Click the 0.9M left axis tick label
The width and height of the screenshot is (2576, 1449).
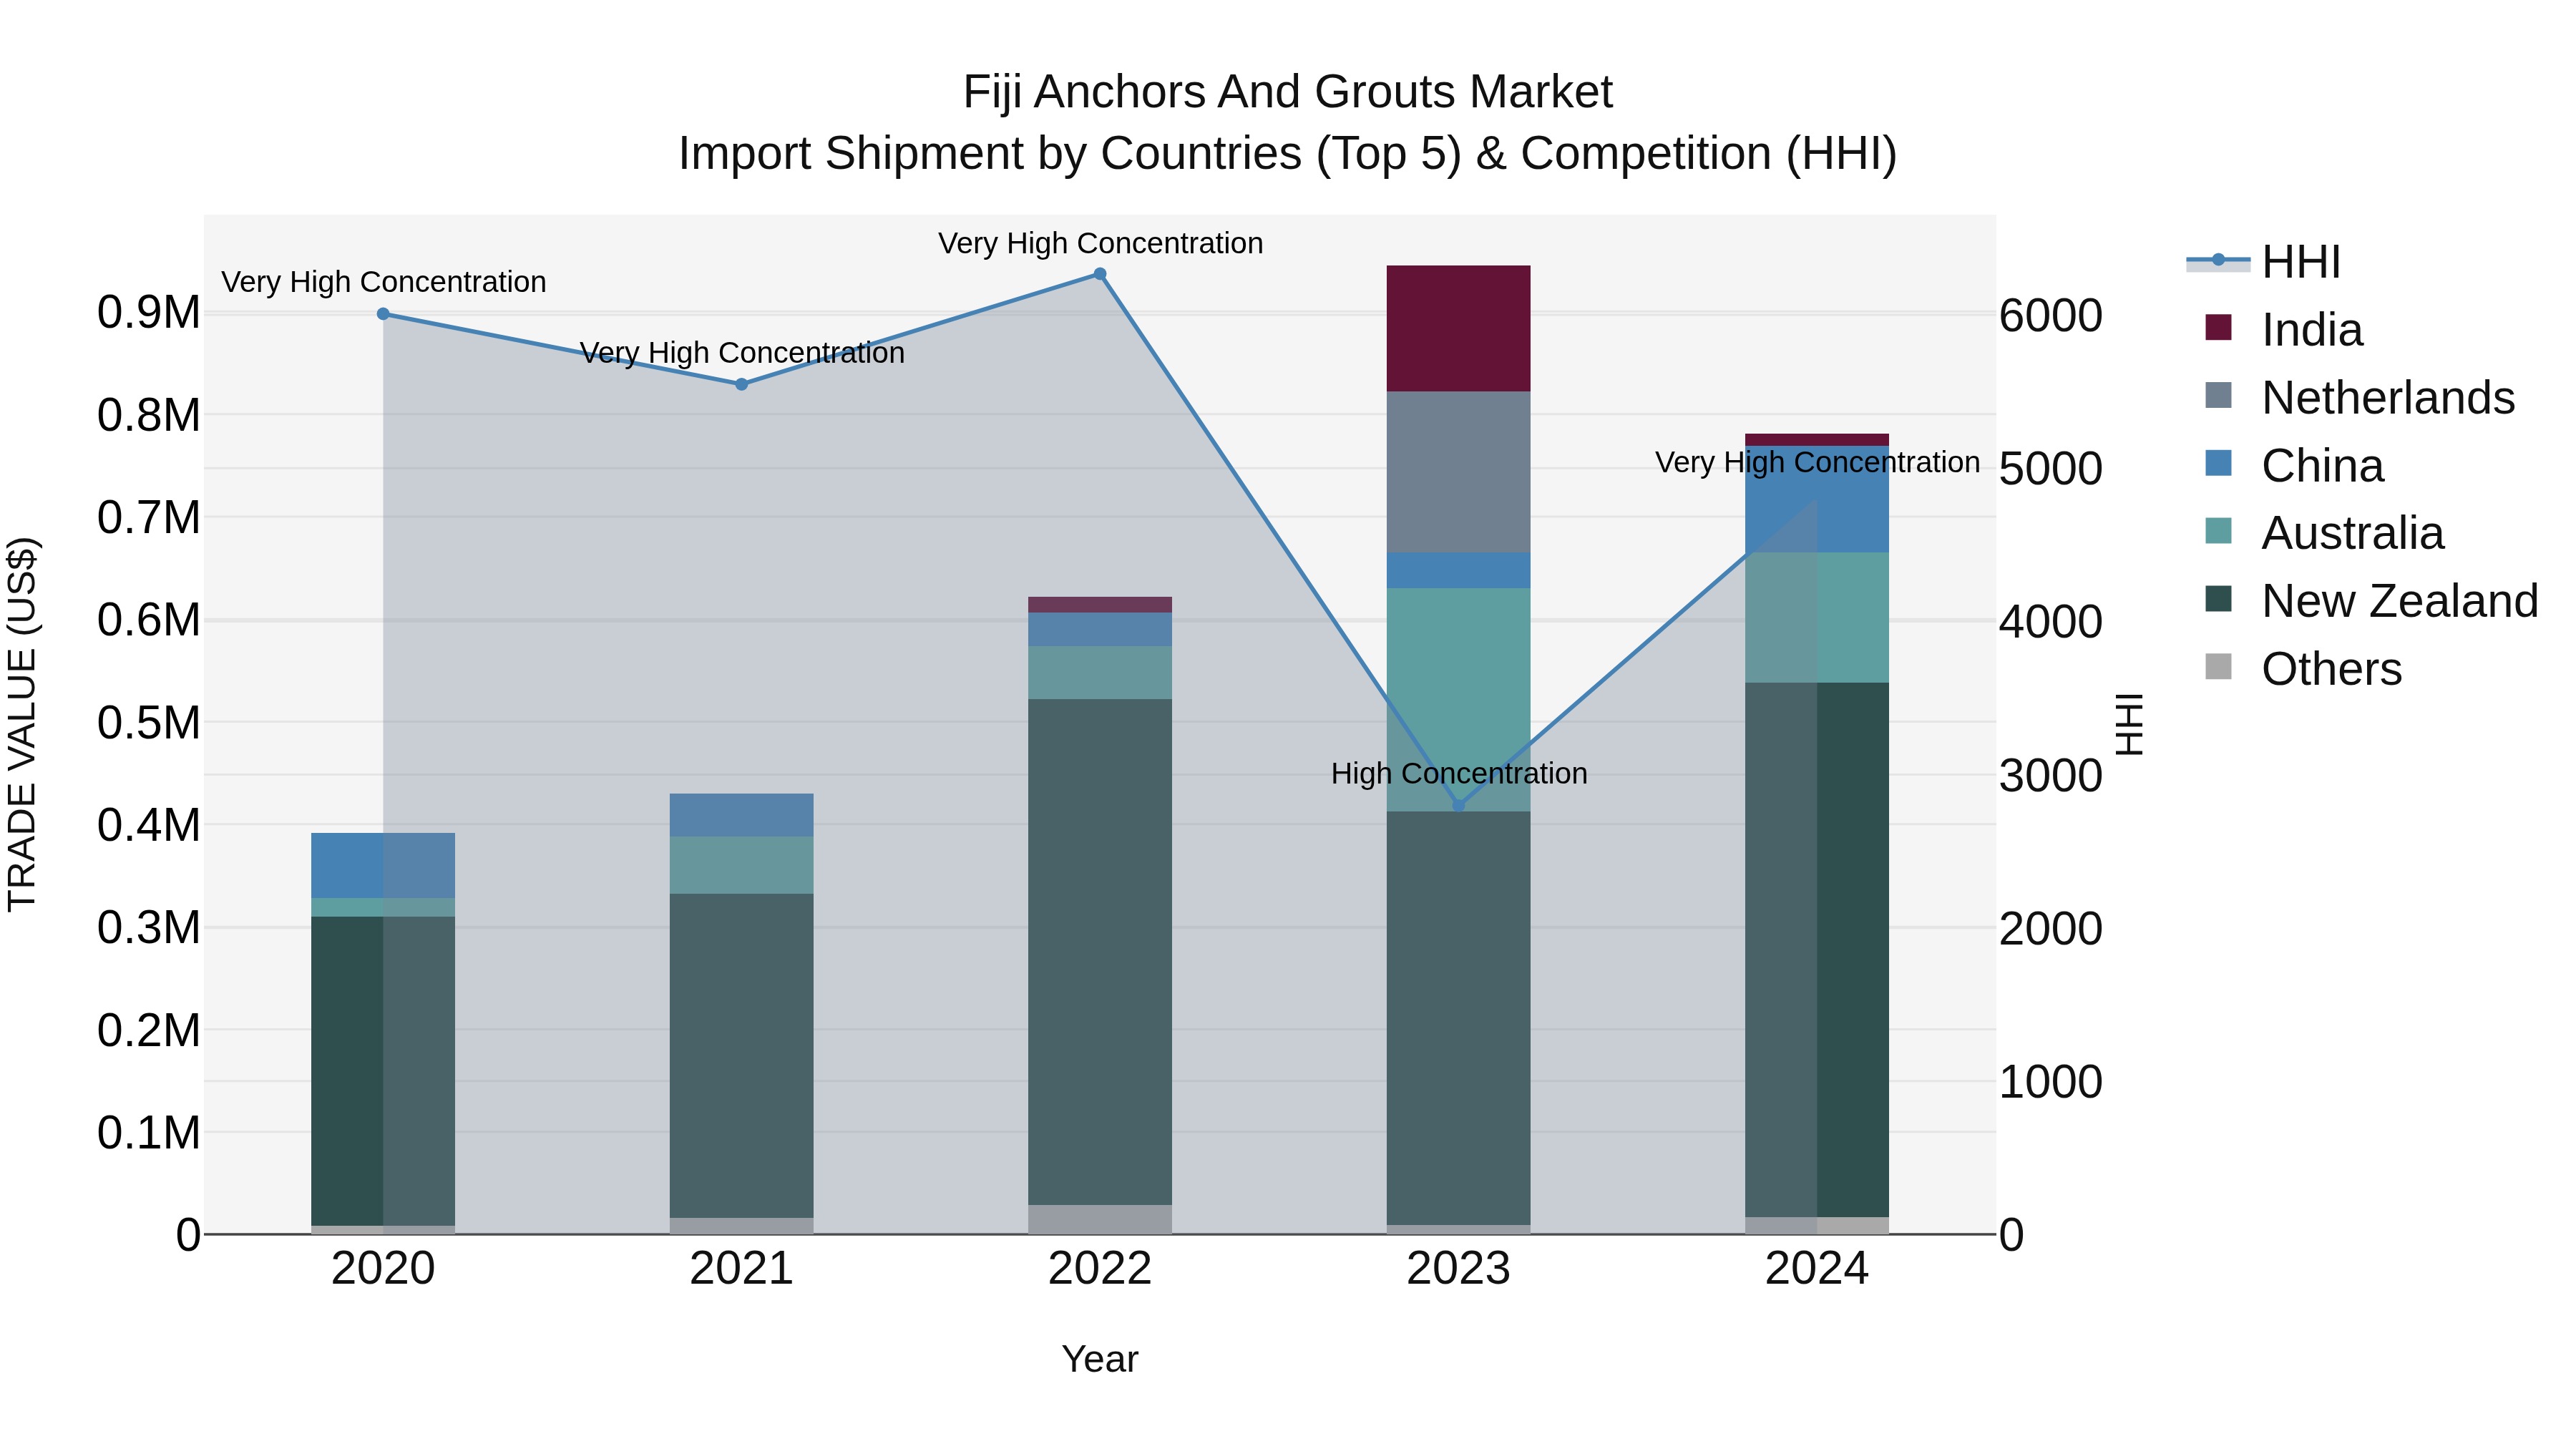coord(149,313)
